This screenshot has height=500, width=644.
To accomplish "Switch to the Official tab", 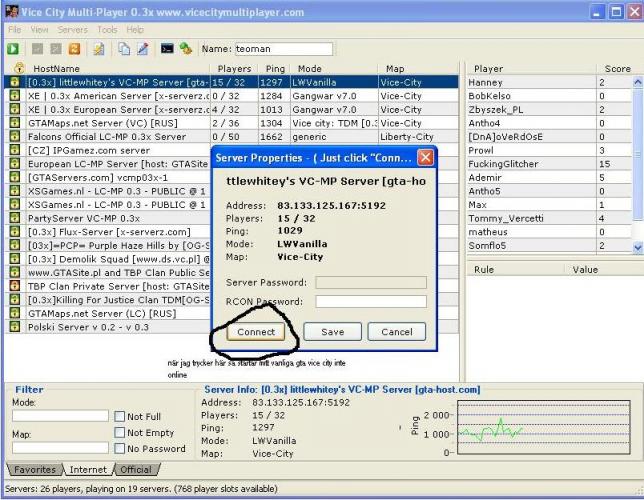I will [136, 470].
